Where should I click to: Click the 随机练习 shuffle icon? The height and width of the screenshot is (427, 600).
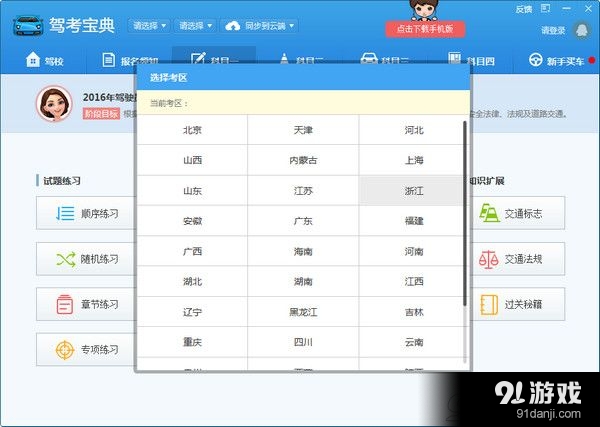click(66, 259)
